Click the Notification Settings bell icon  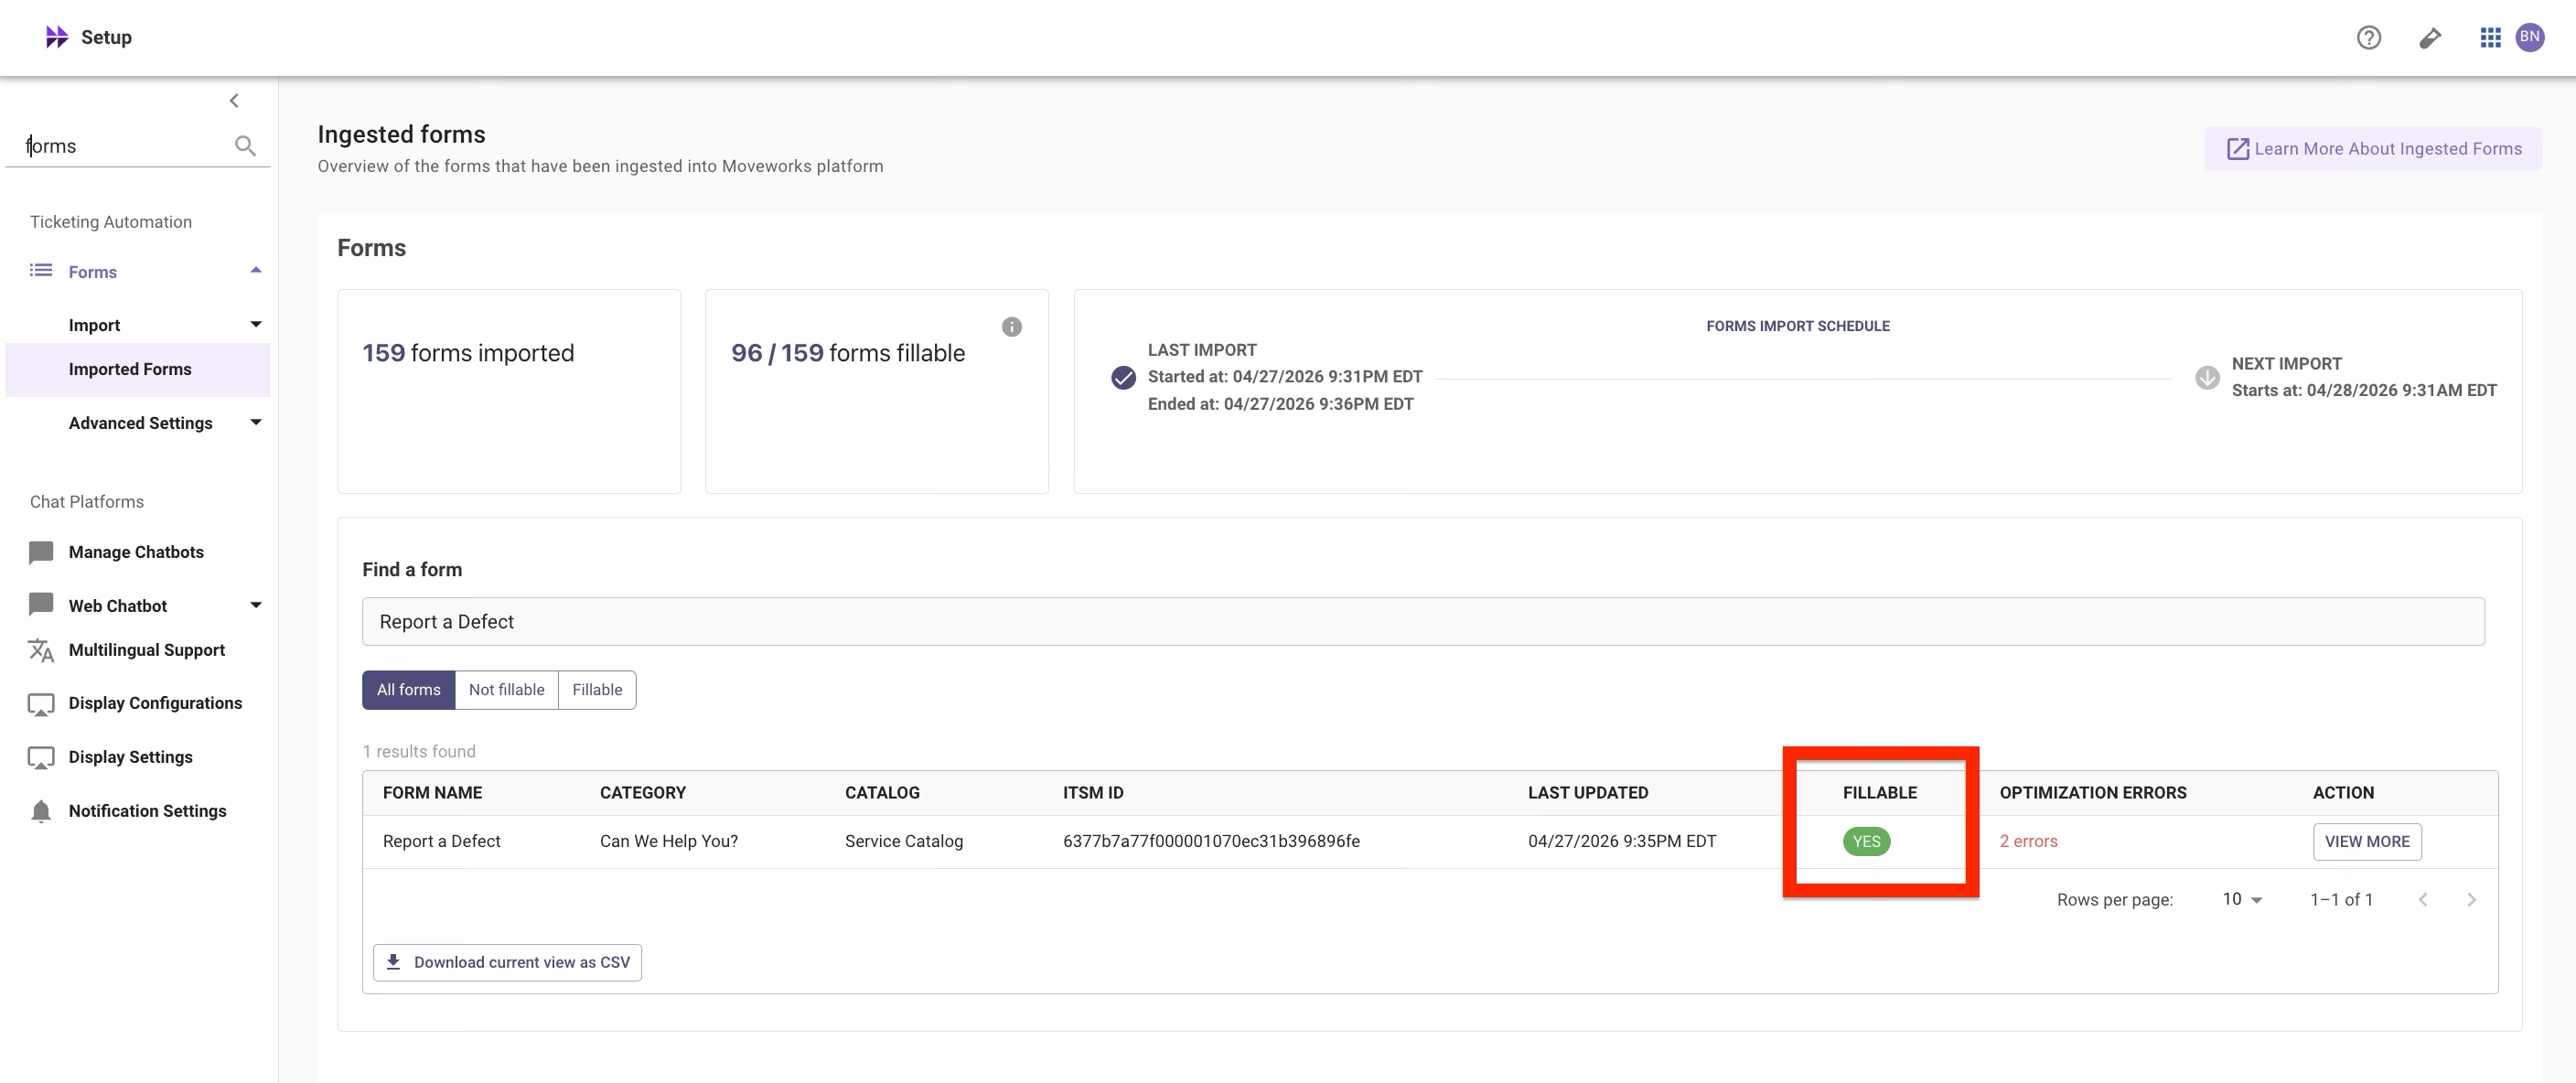coord(41,811)
